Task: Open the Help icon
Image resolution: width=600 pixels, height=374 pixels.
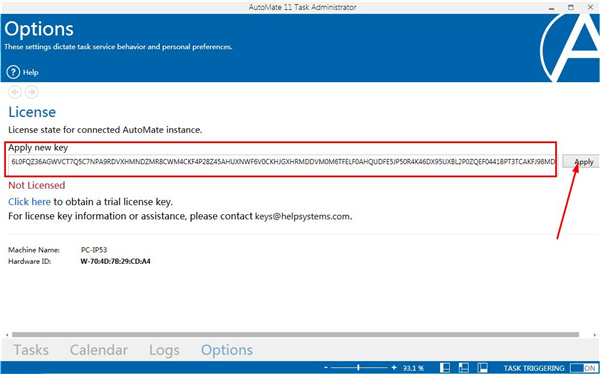Action: click(13, 72)
